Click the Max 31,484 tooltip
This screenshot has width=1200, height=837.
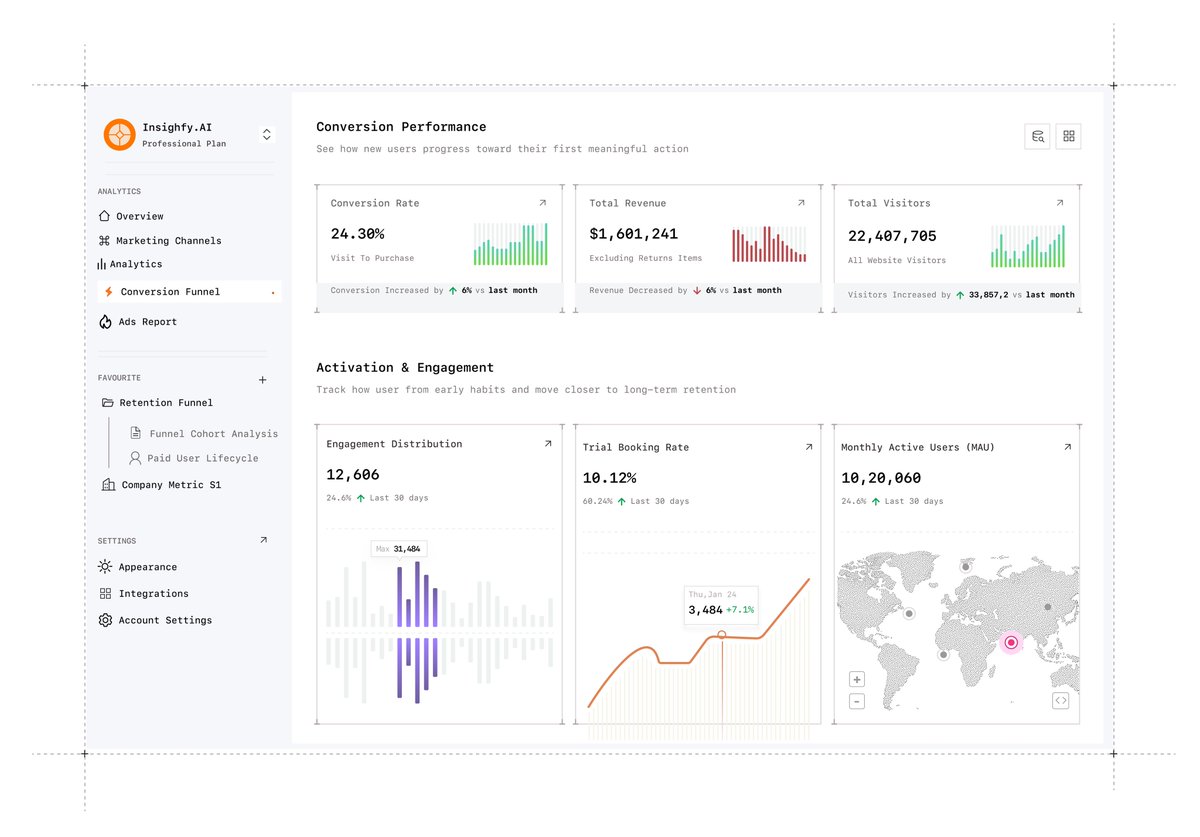(398, 548)
